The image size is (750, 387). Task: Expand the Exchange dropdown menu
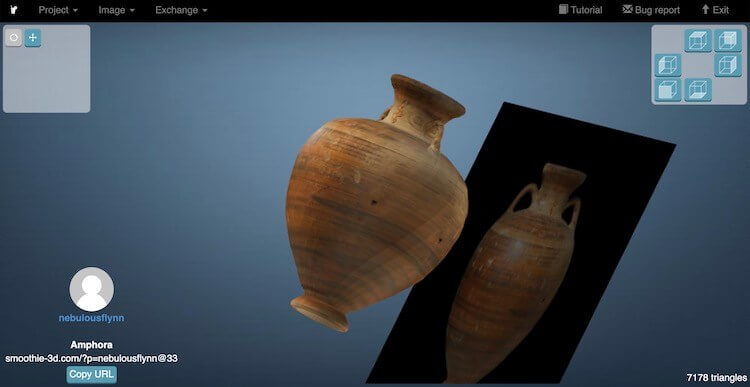[x=181, y=10]
